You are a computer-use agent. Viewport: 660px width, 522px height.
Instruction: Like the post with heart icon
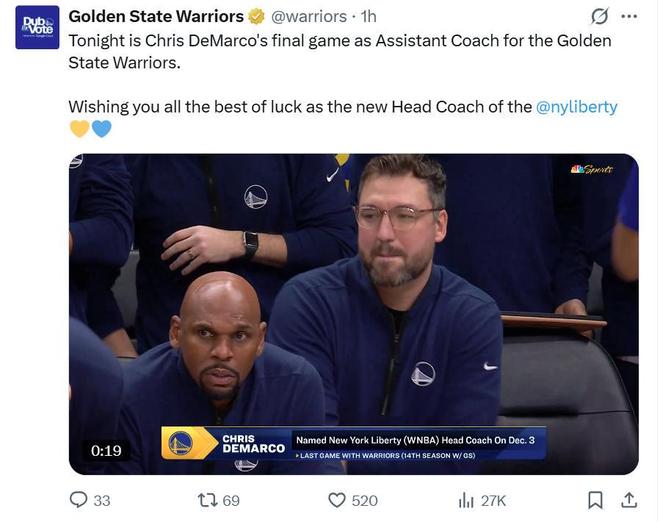337,499
